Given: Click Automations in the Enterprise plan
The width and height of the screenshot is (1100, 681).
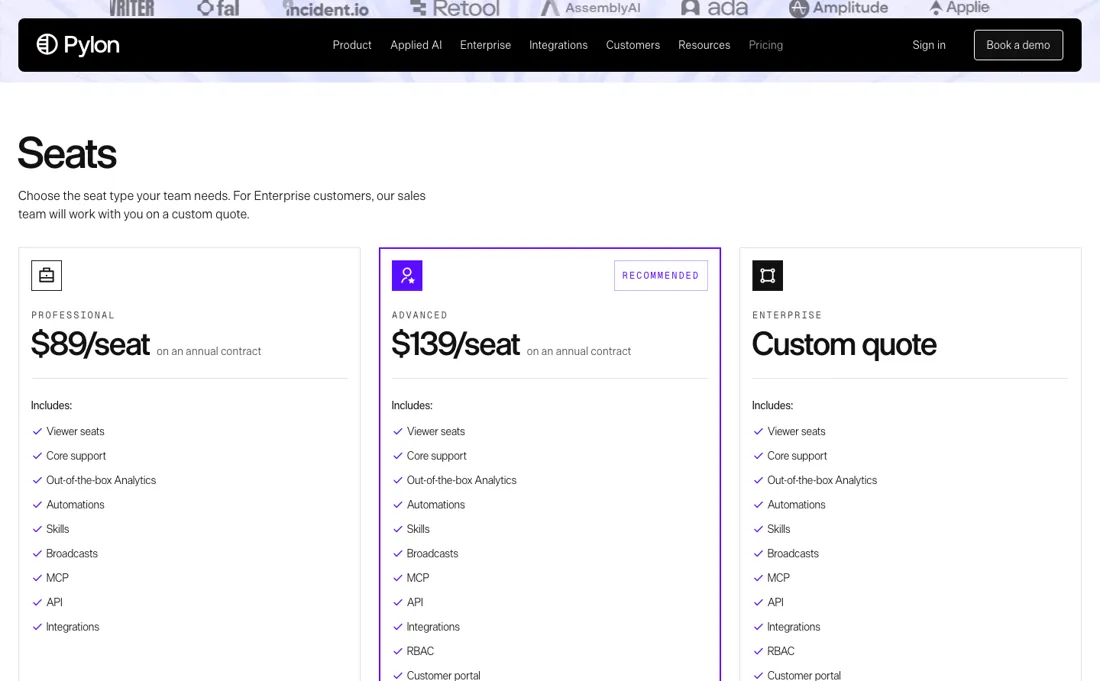Looking at the screenshot, I should [796, 505].
